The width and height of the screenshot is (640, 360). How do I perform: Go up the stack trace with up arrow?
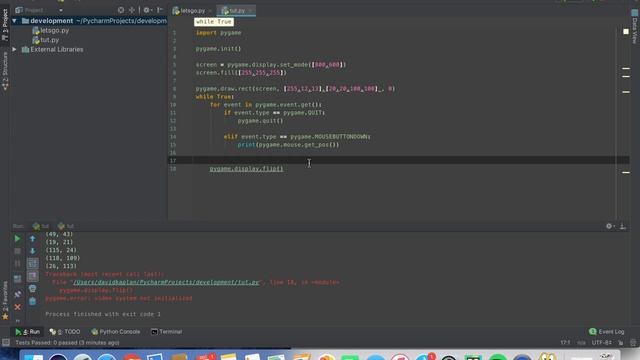pos(33,238)
